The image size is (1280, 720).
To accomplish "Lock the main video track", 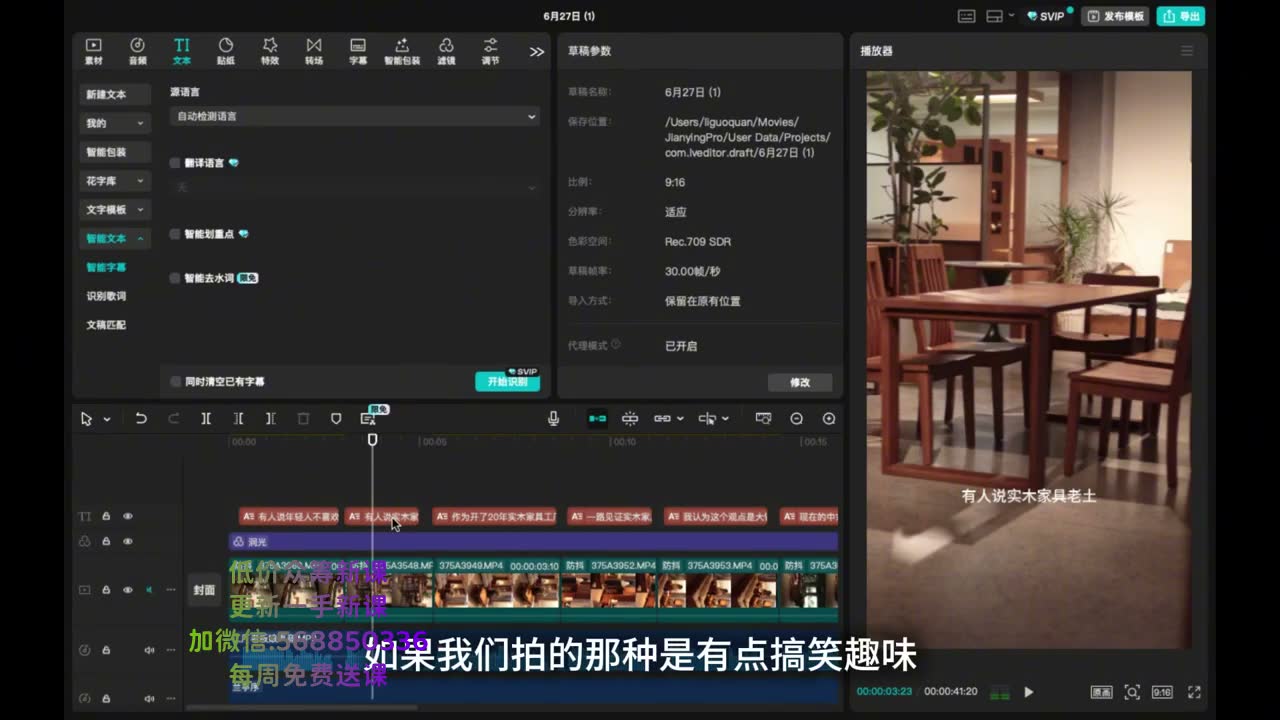I will coord(106,590).
